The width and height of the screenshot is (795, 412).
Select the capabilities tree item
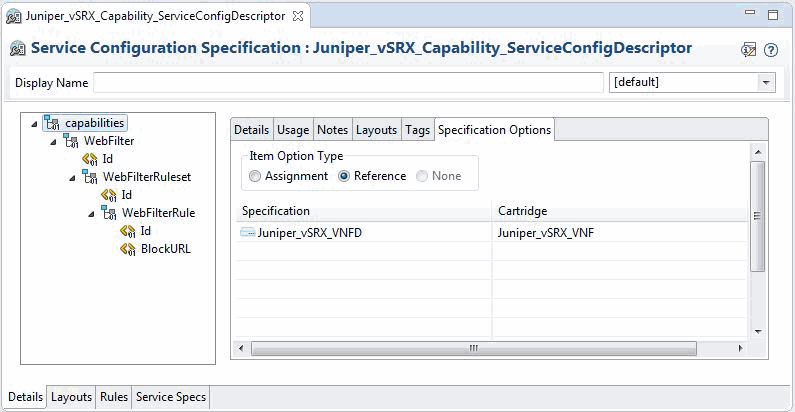(x=85, y=123)
